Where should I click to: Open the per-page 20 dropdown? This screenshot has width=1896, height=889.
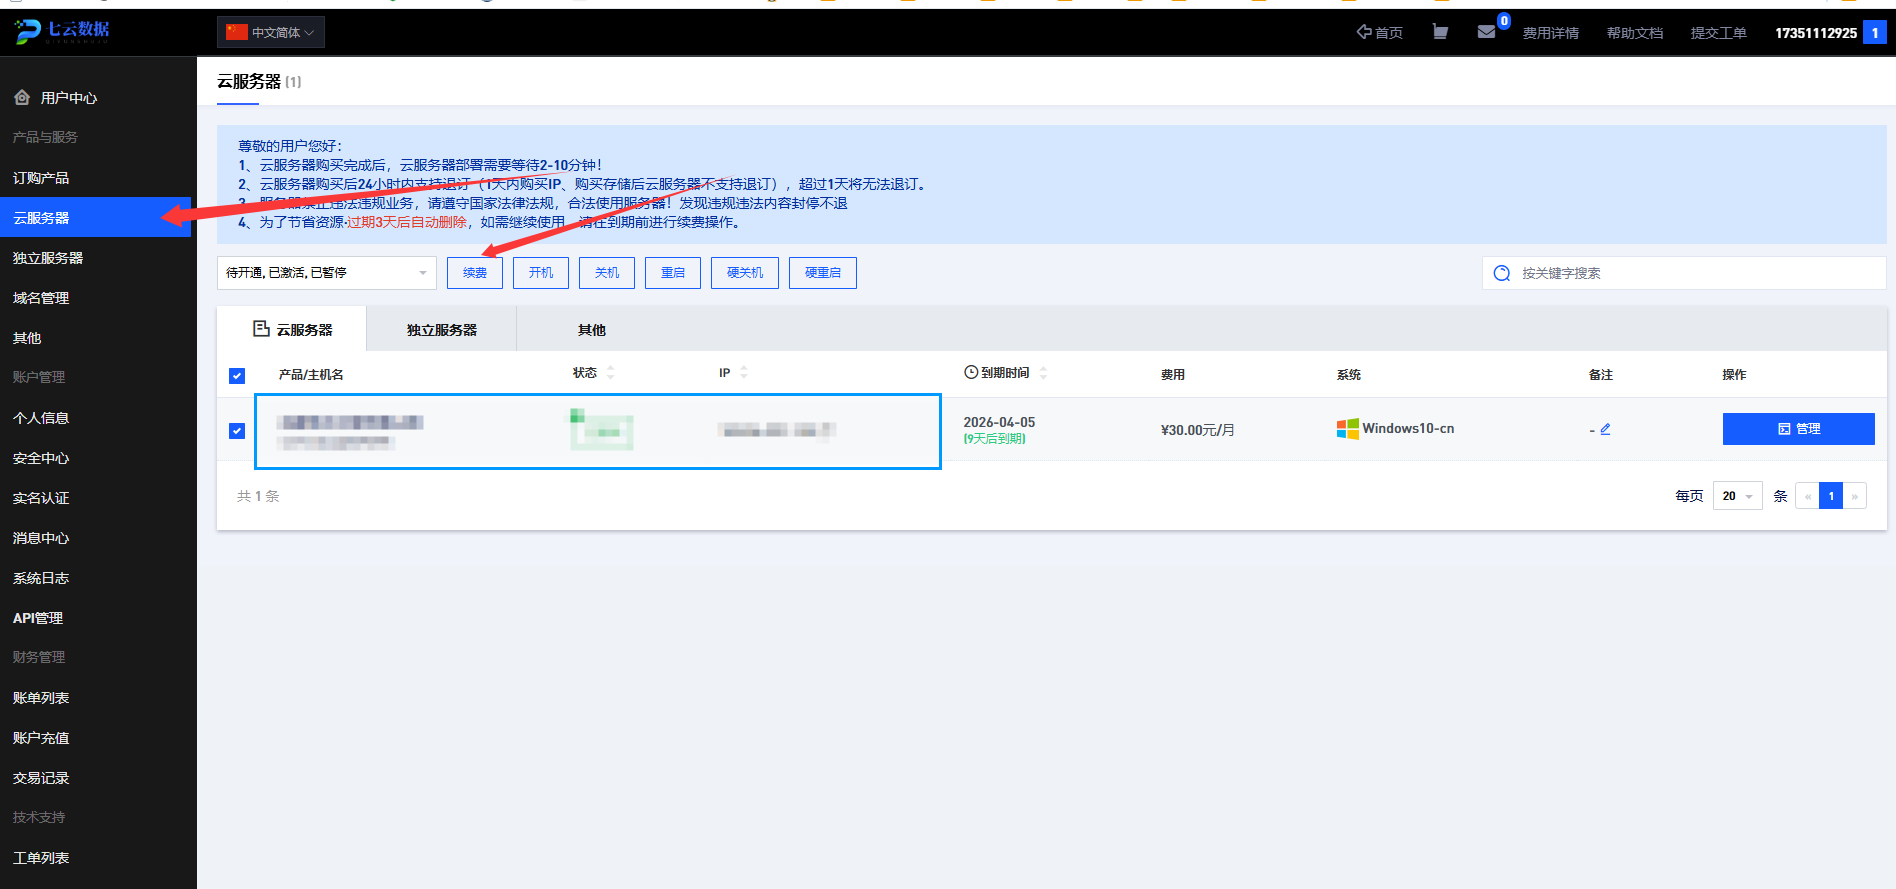click(1737, 496)
